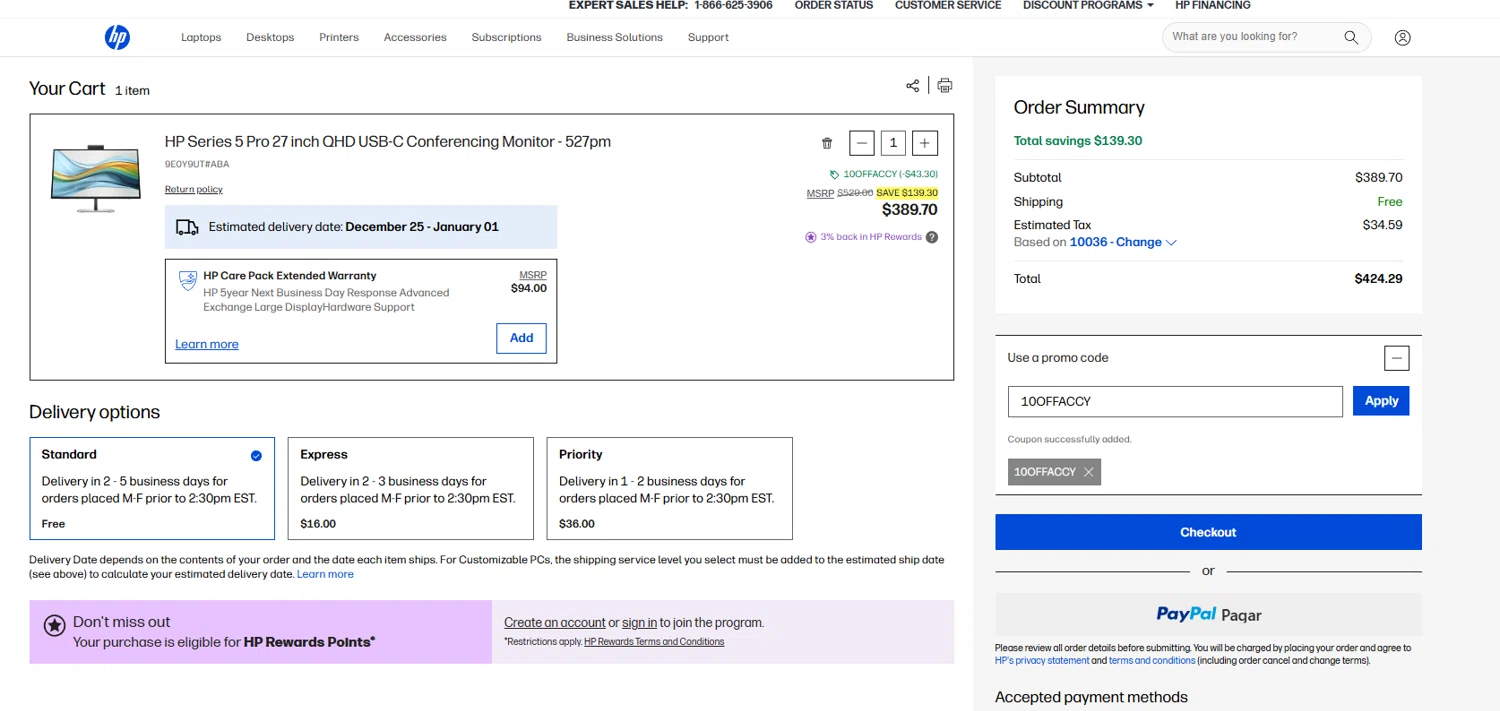The width and height of the screenshot is (1500, 711).
Task: Click the promo code input field
Action: (1175, 401)
